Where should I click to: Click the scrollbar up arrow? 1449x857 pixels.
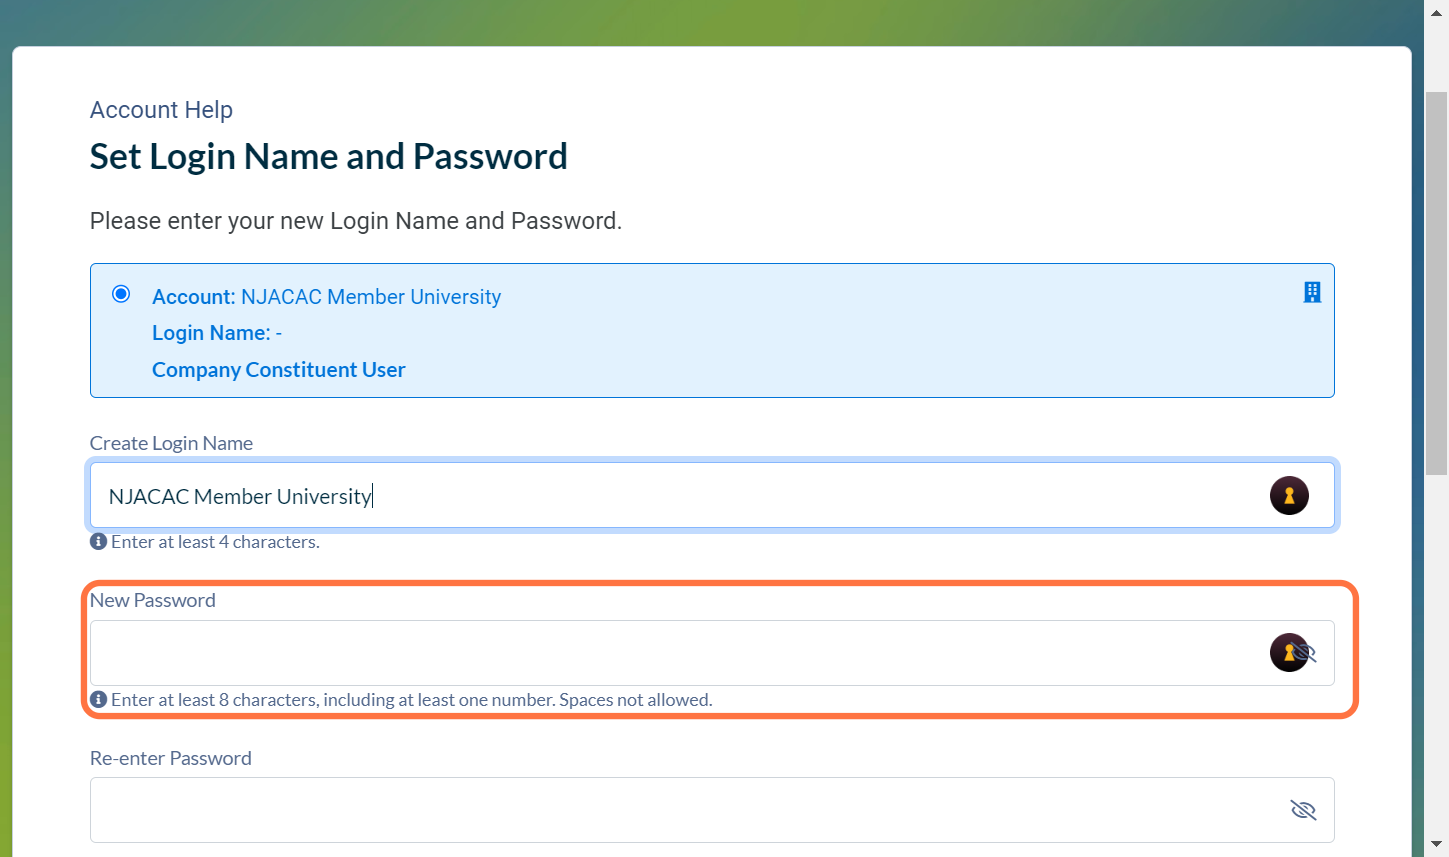tap(1436, 12)
